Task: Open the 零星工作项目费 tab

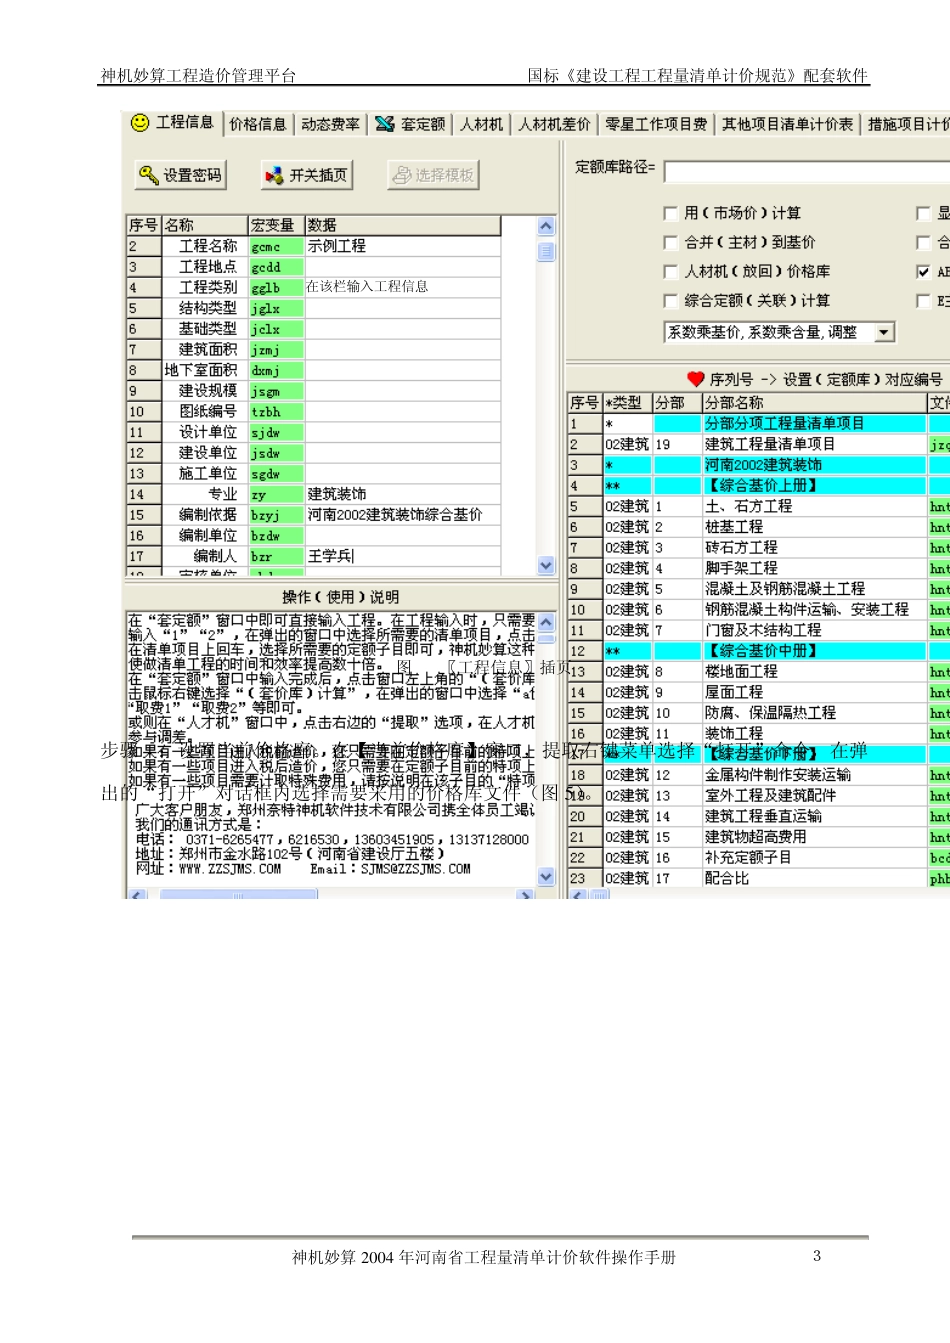Action: (656, 124)
